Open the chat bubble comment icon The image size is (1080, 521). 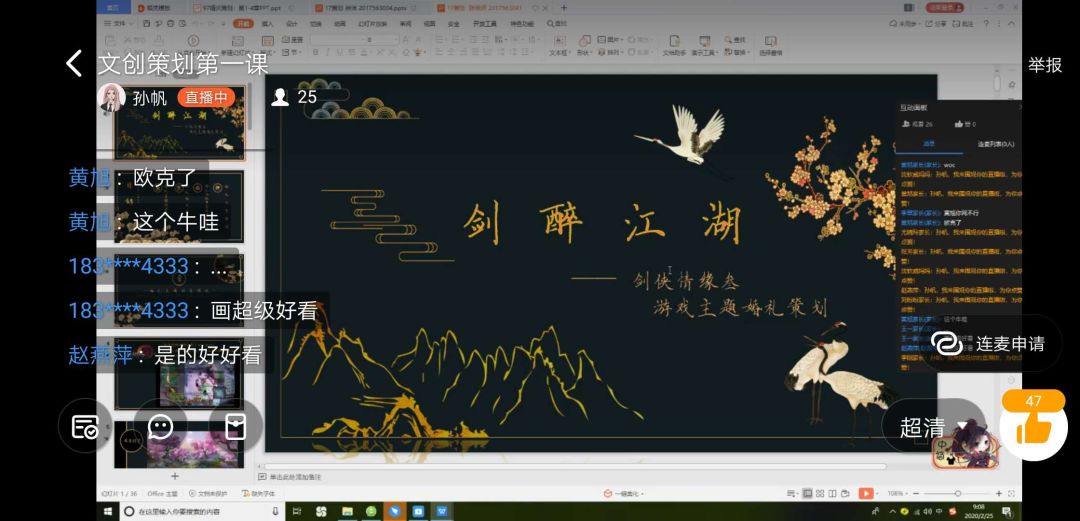click(x=160, y=427)
